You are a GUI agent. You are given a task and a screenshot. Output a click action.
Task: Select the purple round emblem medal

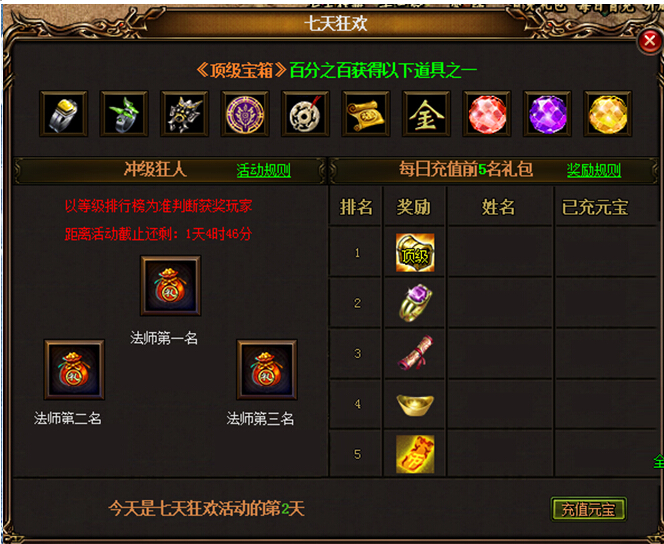(x=245, y=113)
